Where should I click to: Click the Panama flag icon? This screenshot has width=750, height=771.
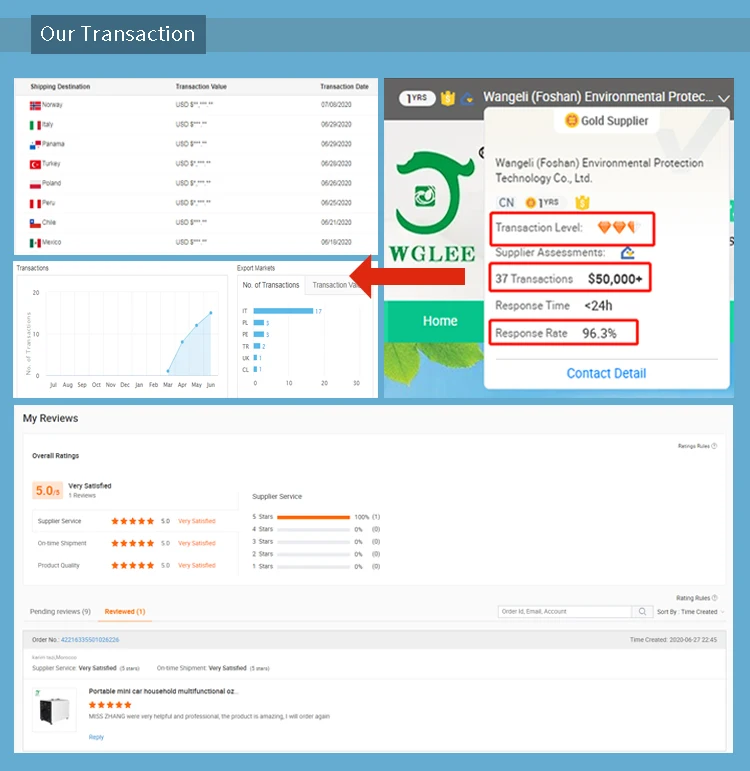35,145
